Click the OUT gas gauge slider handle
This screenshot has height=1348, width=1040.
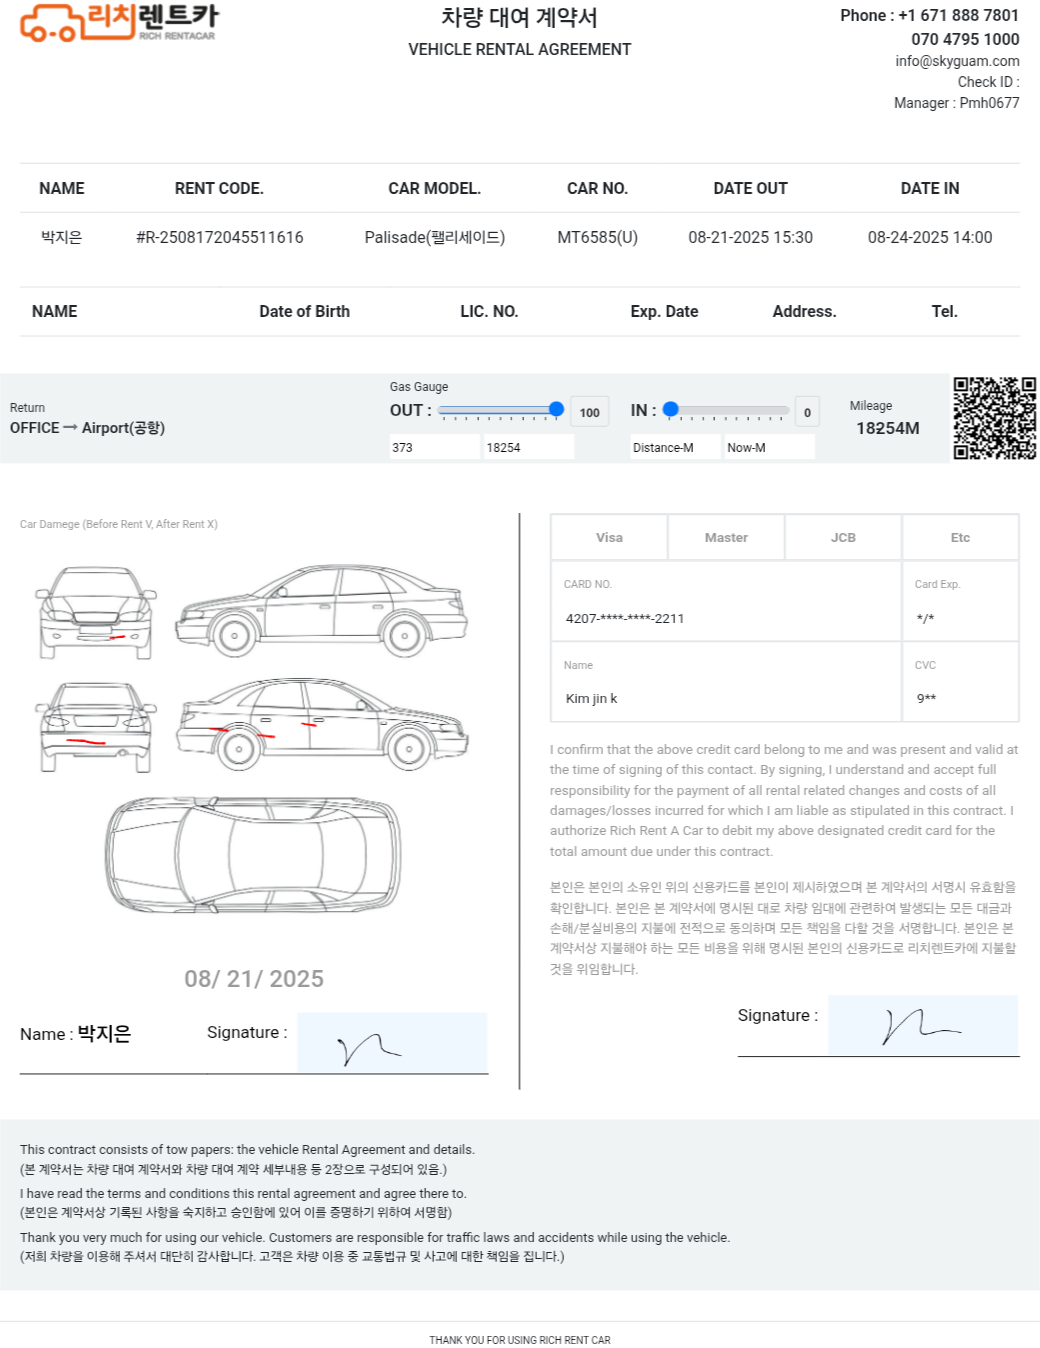tap(556, 409)
